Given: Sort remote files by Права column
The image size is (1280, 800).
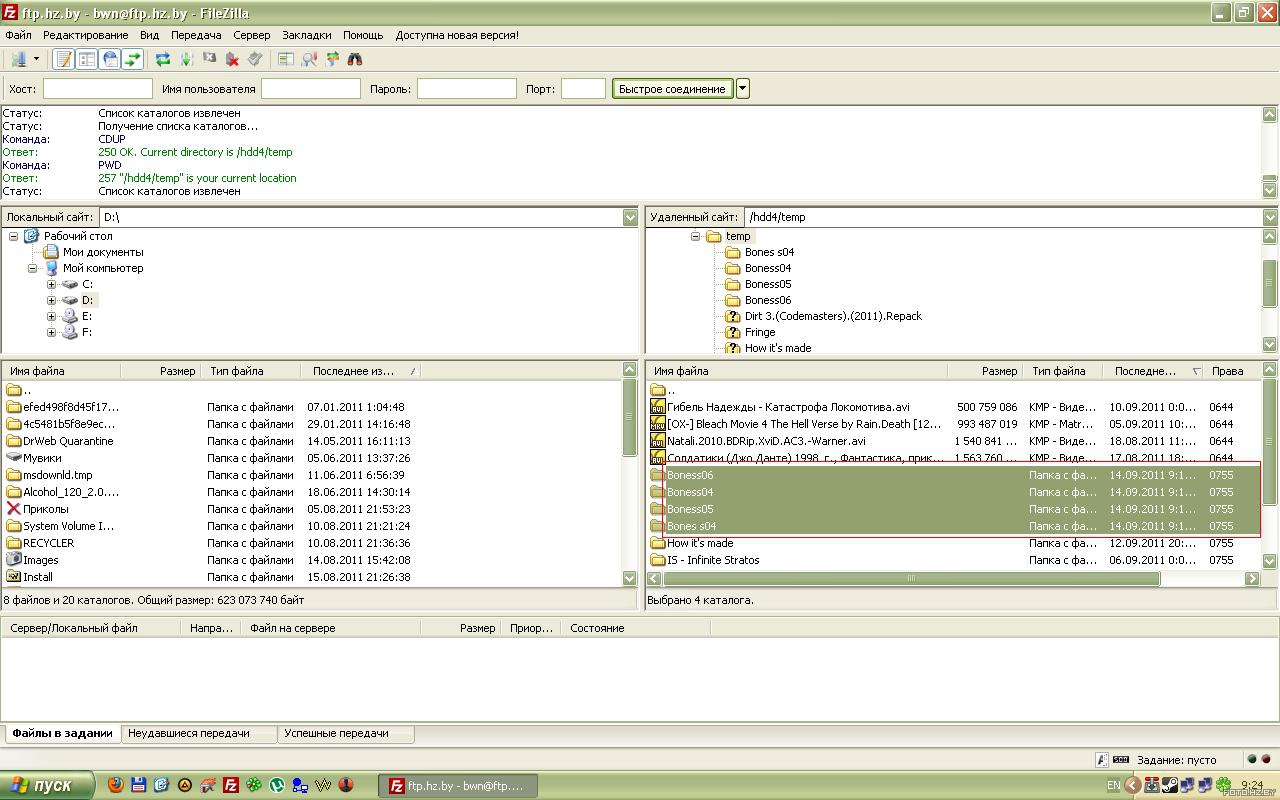Looking at the screenshot, I should [x=1233, y=371].
